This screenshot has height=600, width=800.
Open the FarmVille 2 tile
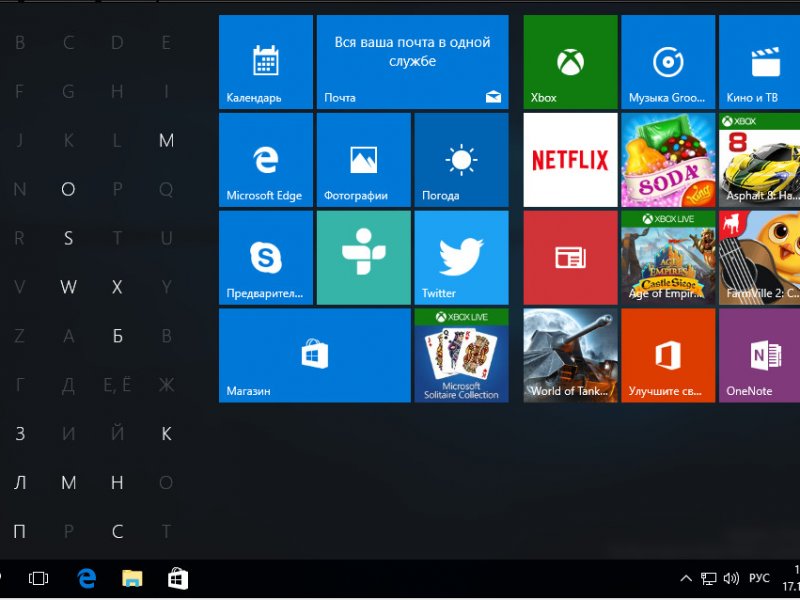760,258
